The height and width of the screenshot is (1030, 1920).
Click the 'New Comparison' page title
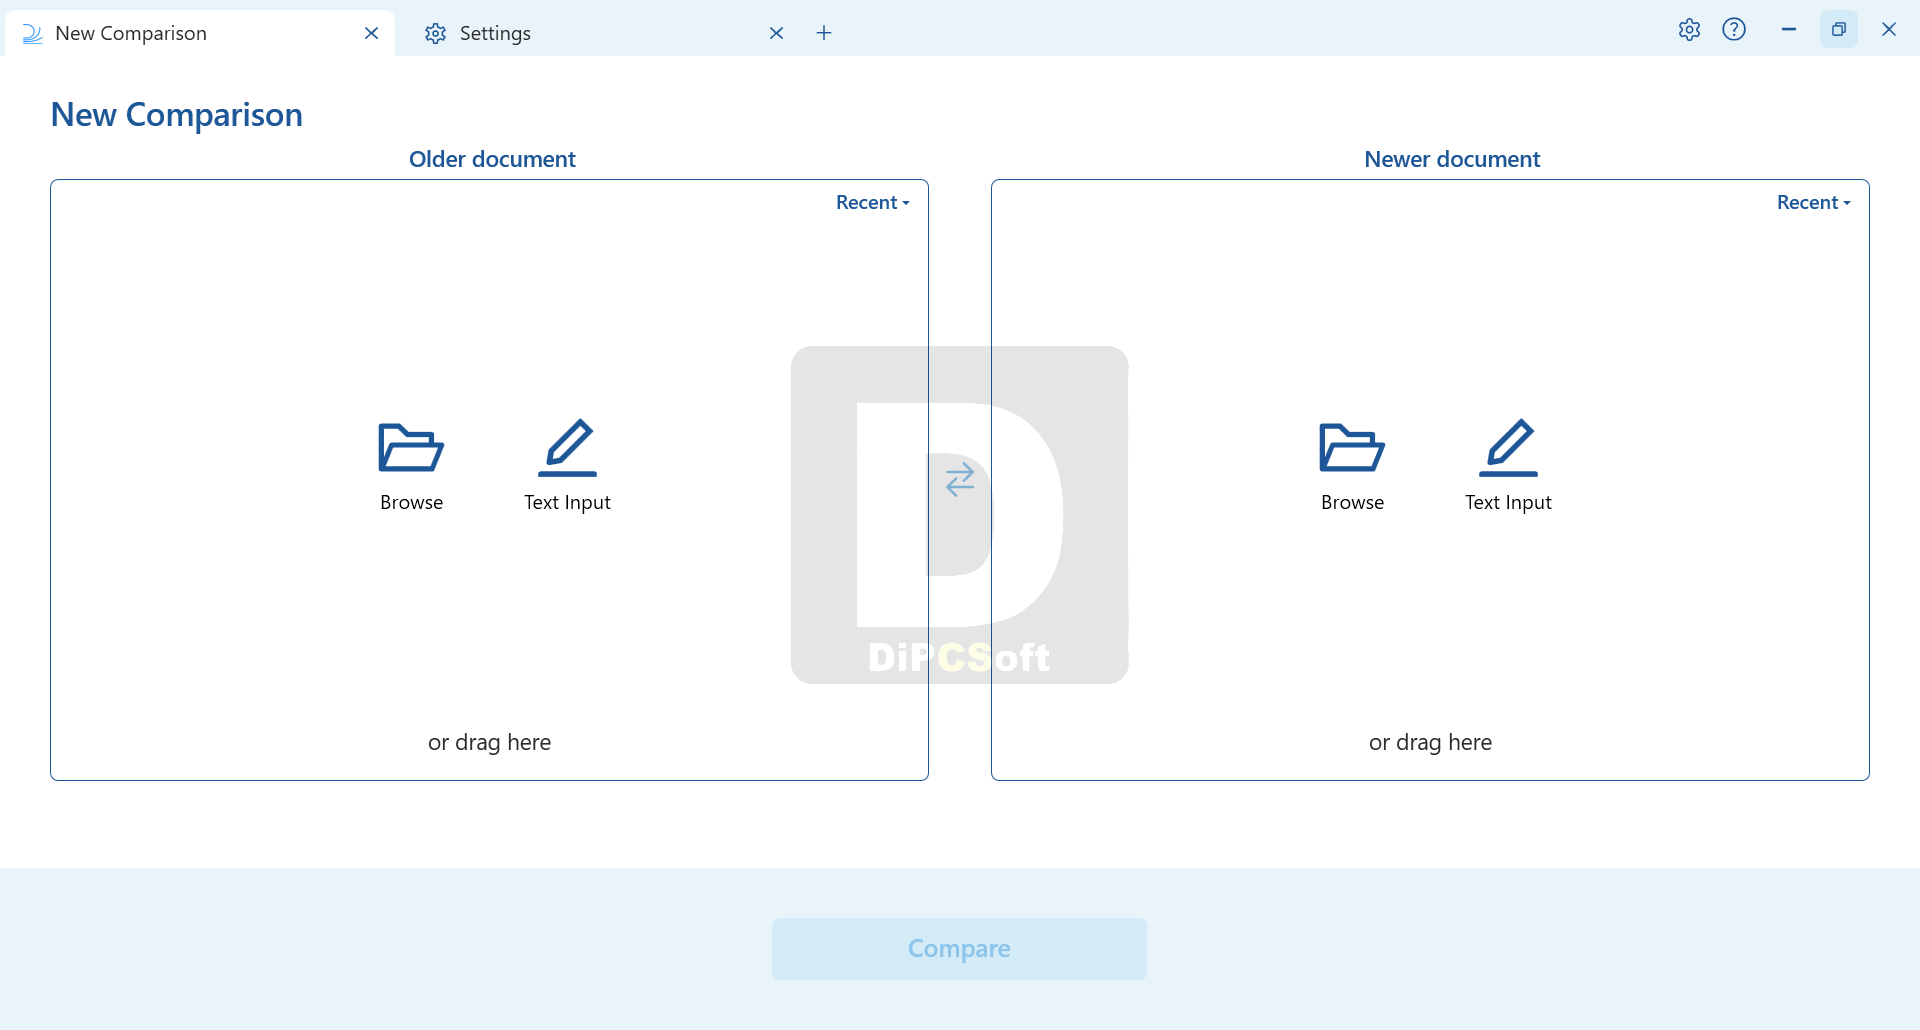pos(177,115)
